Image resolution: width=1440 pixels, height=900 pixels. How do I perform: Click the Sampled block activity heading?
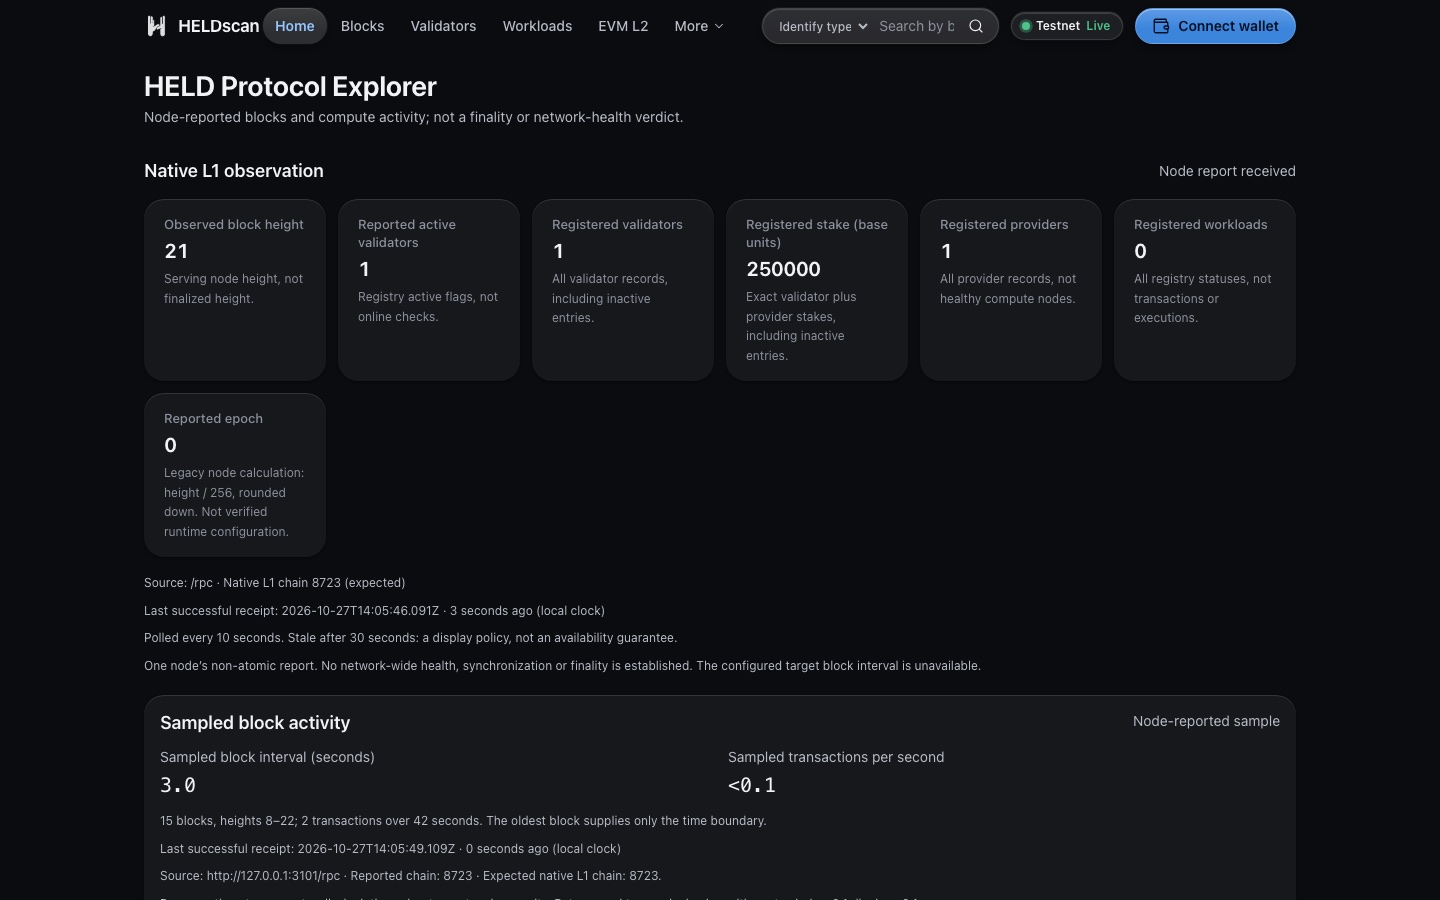(x=255, y=723)
